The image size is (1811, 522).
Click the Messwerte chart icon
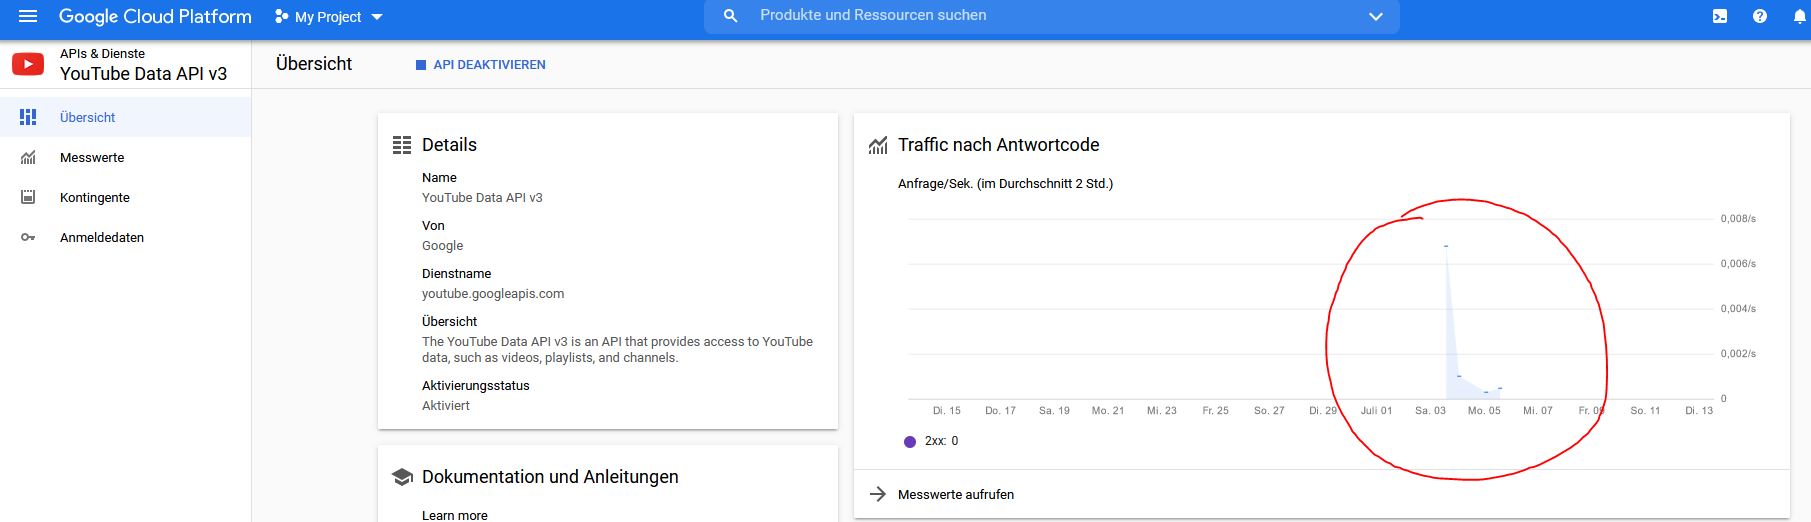[28, 157]
